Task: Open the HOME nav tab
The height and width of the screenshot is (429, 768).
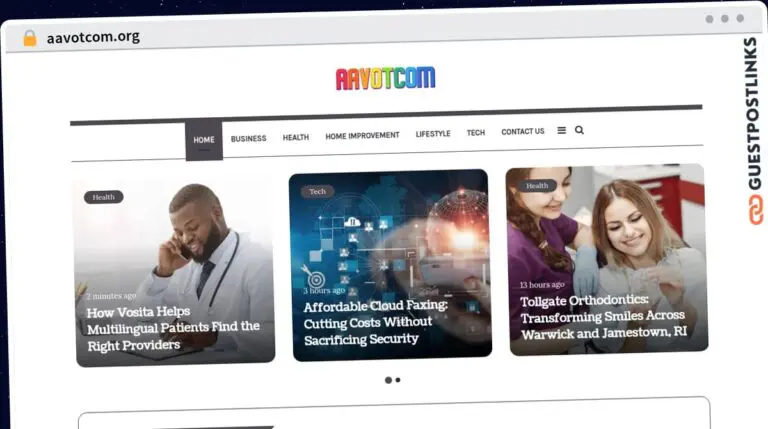Action: 204,140
